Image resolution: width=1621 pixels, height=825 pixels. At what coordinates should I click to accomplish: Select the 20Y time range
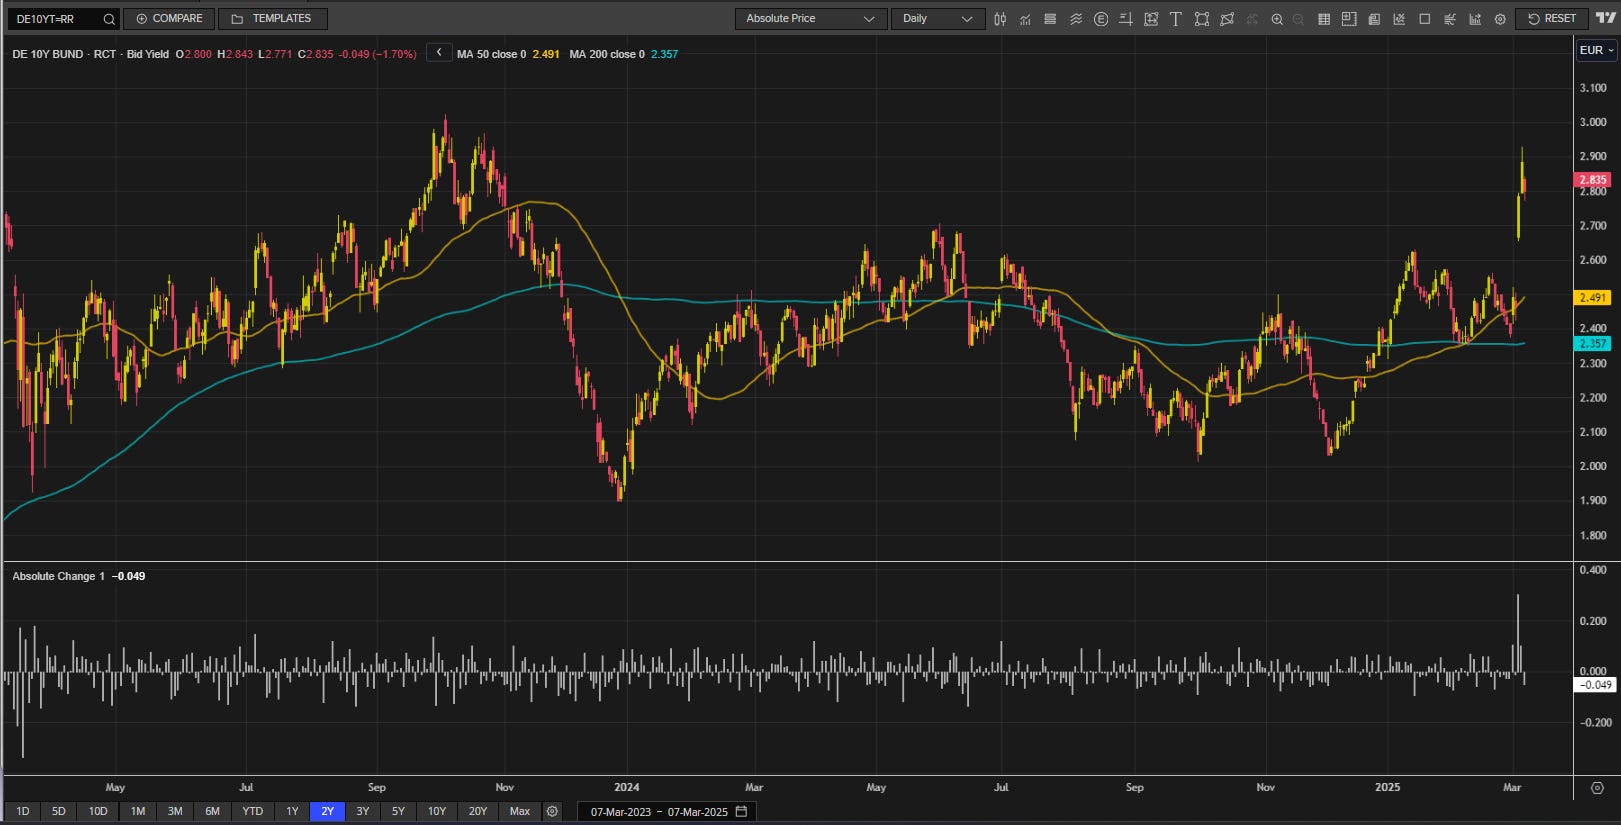click(478, 811)
